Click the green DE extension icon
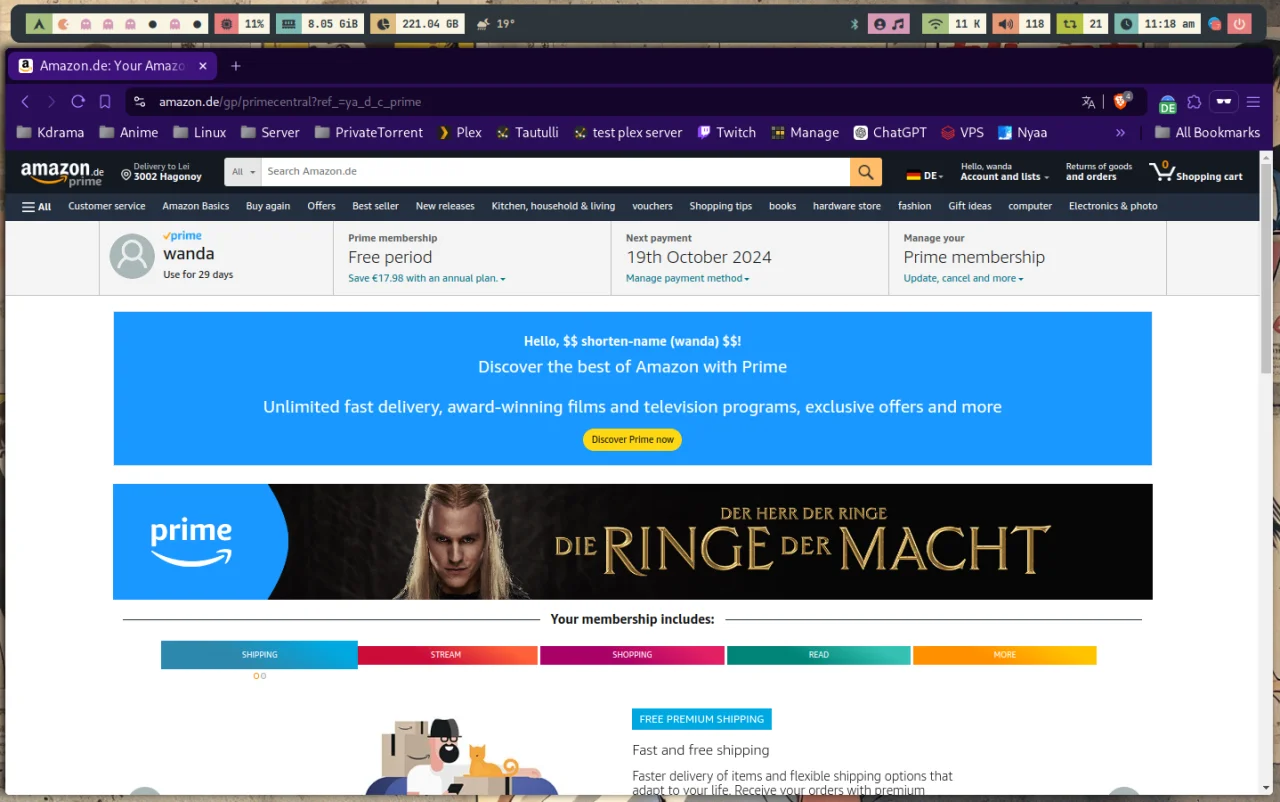 pos(1167,104)
